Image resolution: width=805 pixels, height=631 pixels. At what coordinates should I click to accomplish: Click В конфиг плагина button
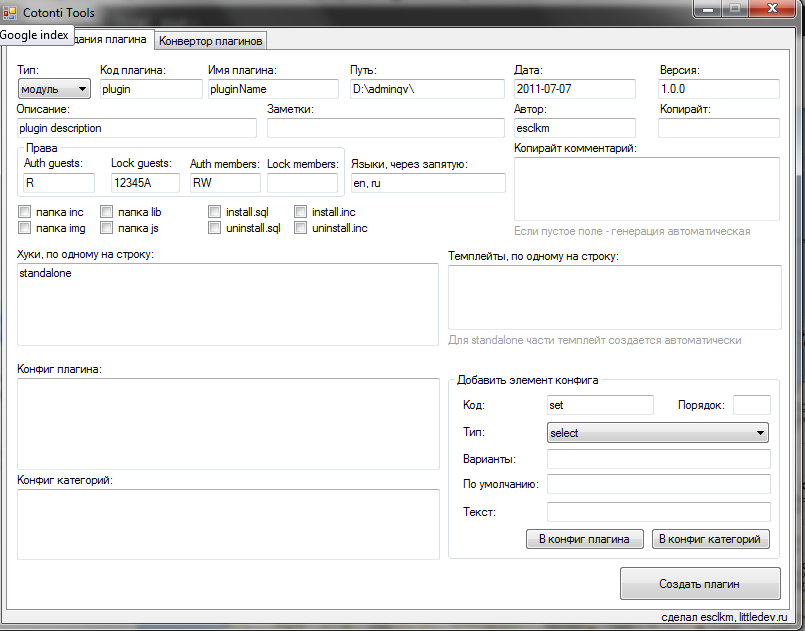584,539
